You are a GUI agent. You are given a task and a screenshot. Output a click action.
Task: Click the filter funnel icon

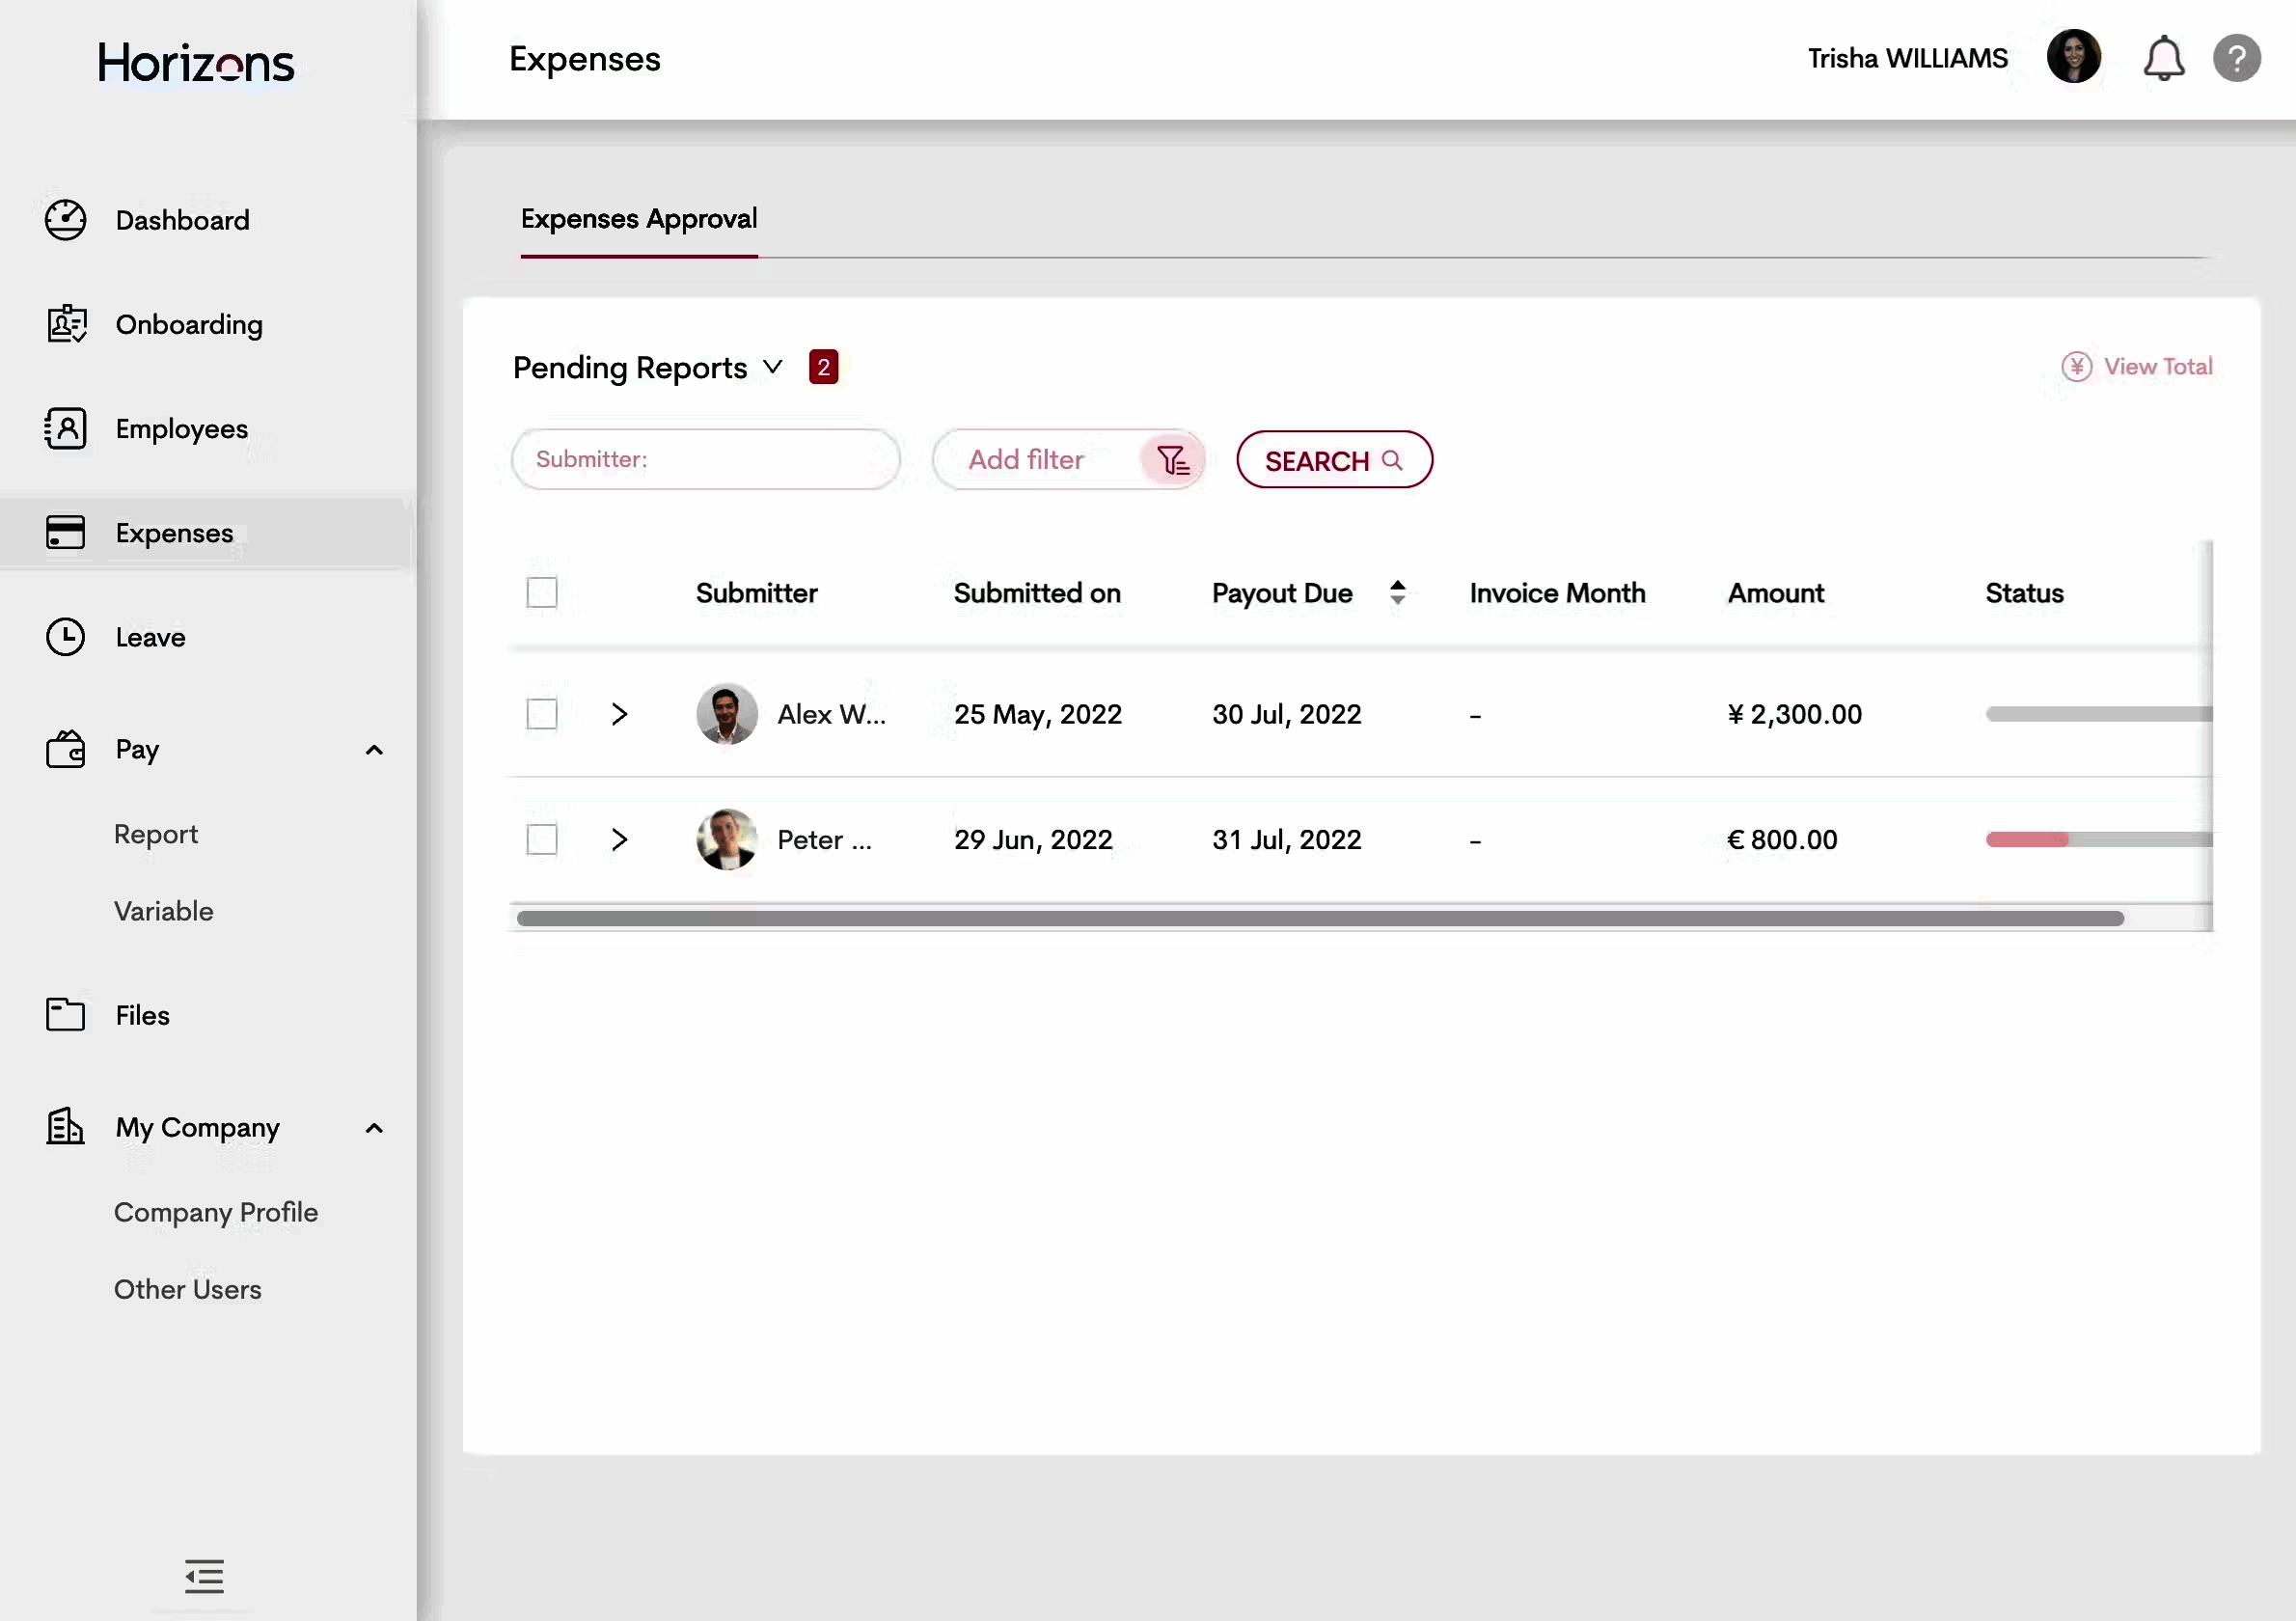pos(1172,460)
